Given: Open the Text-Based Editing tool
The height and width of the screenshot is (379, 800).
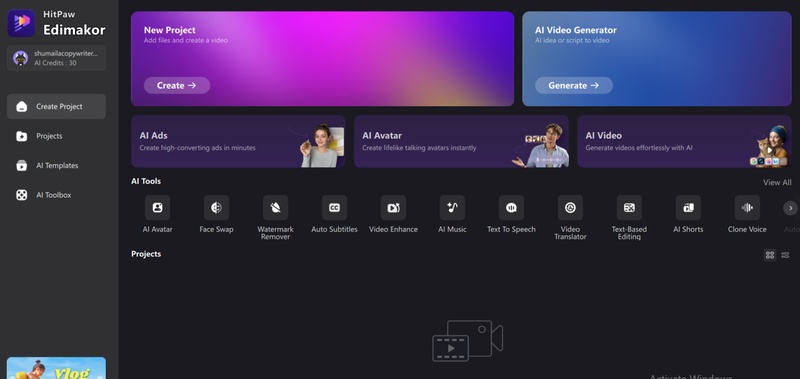Looking at the screenshot, I should click(x=629, y=208).
